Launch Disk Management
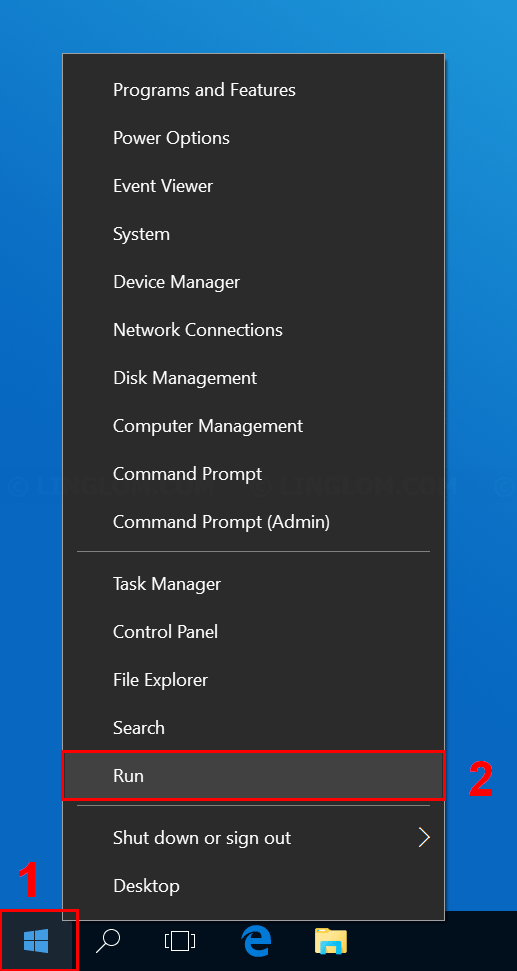Viewport: 517px width, 971px height. coord(253,378)
